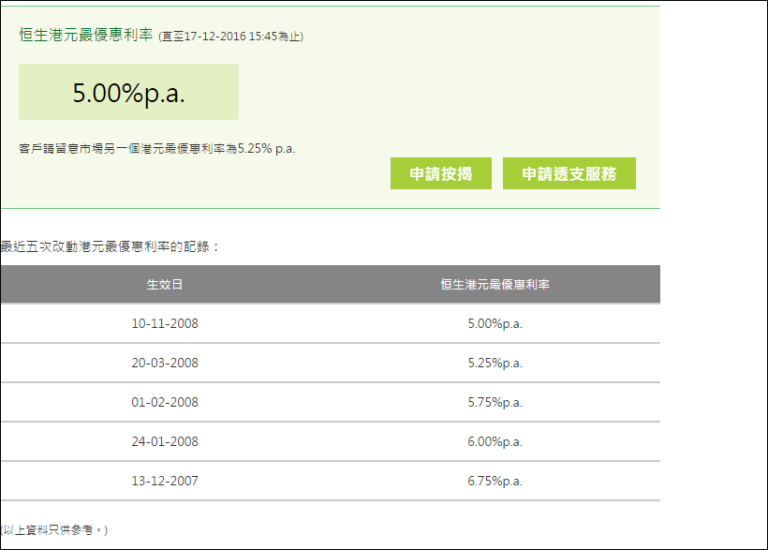Select the 6.75%p.a. table cell
768x550 pixels.
coord(495,481)
